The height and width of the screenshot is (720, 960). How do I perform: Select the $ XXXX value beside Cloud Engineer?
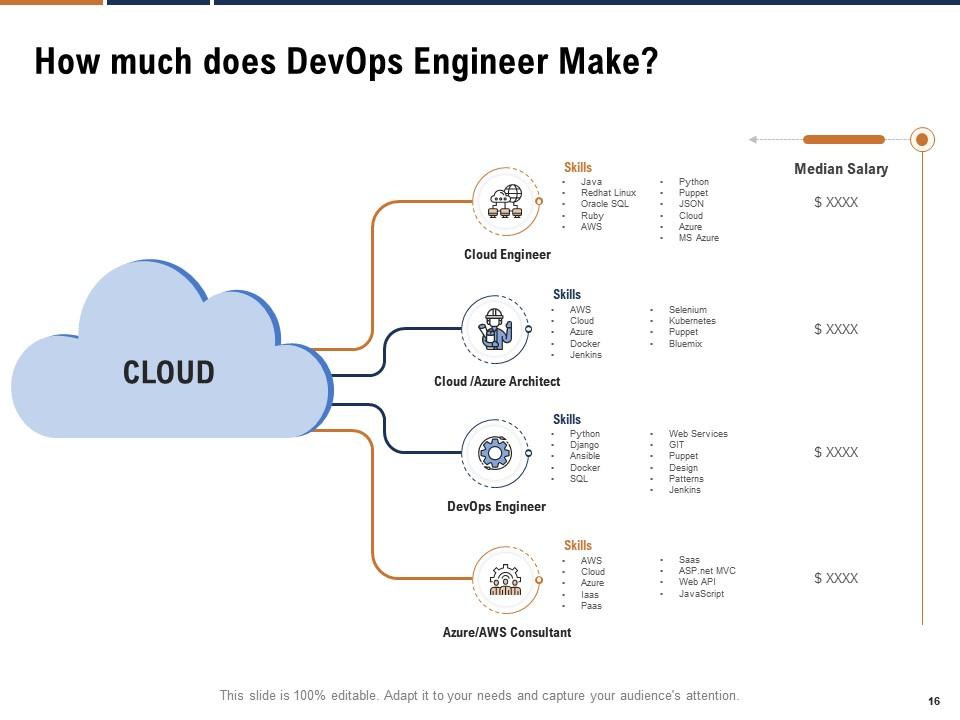coord(837,202)
